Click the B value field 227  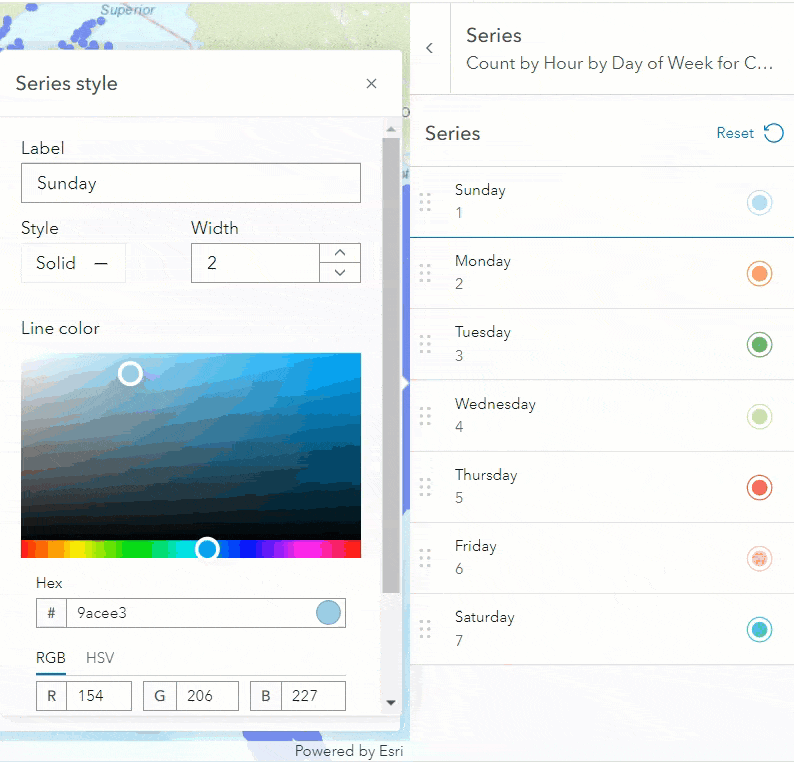[x=313, y=696]
